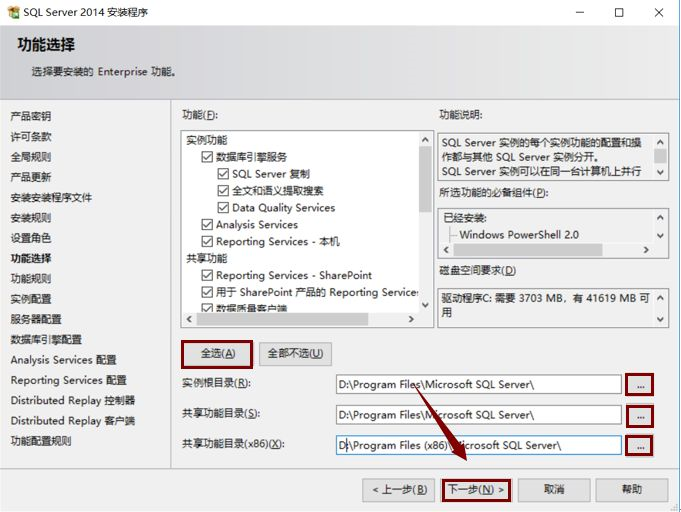Click the feature list scroll up arrow
The height and width of the screenshot is (512, 681).
click(425, 139)
